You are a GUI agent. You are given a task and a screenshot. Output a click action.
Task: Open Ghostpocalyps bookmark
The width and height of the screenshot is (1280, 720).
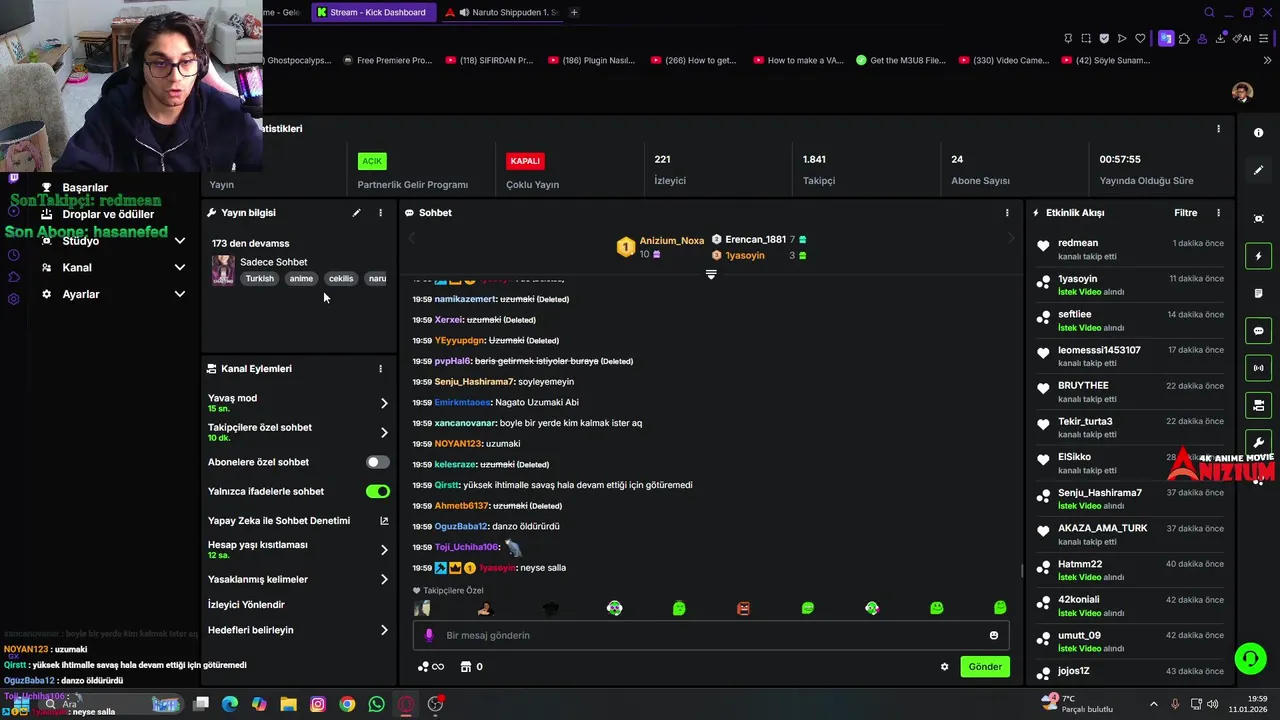[299, 60]
